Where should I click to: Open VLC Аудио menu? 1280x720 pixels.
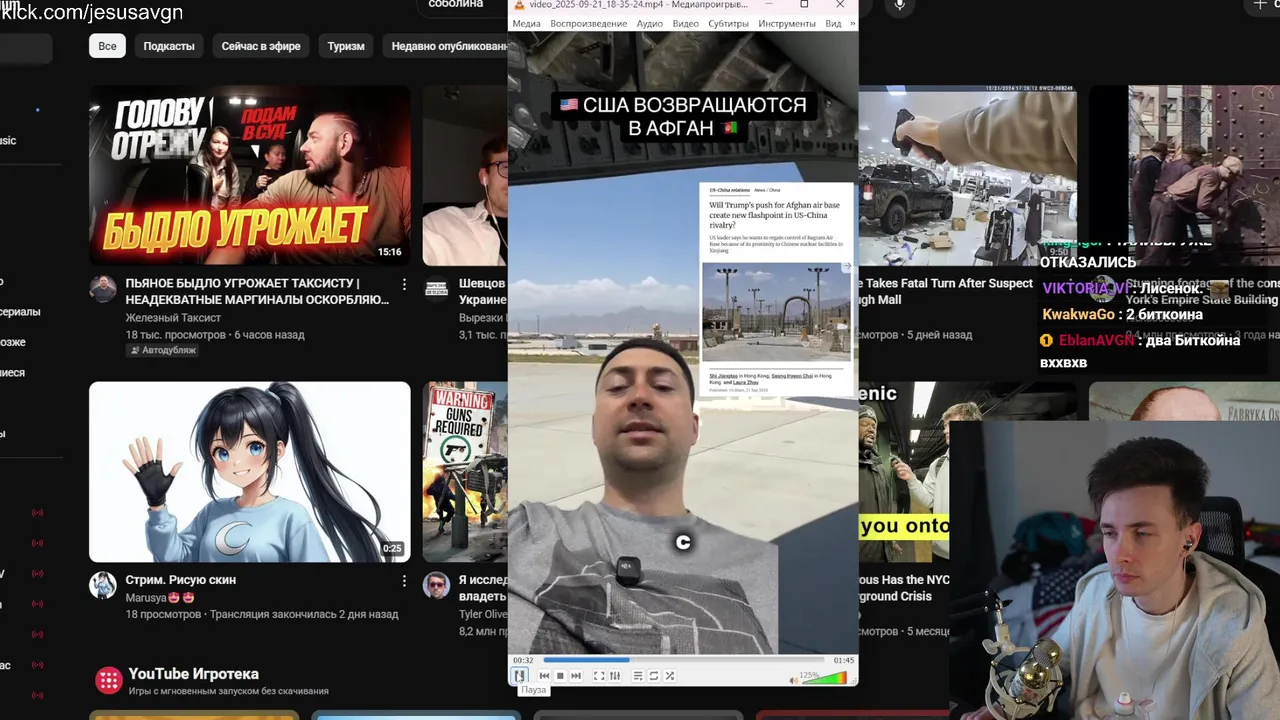pyautogui.click(x=650, y=24)
